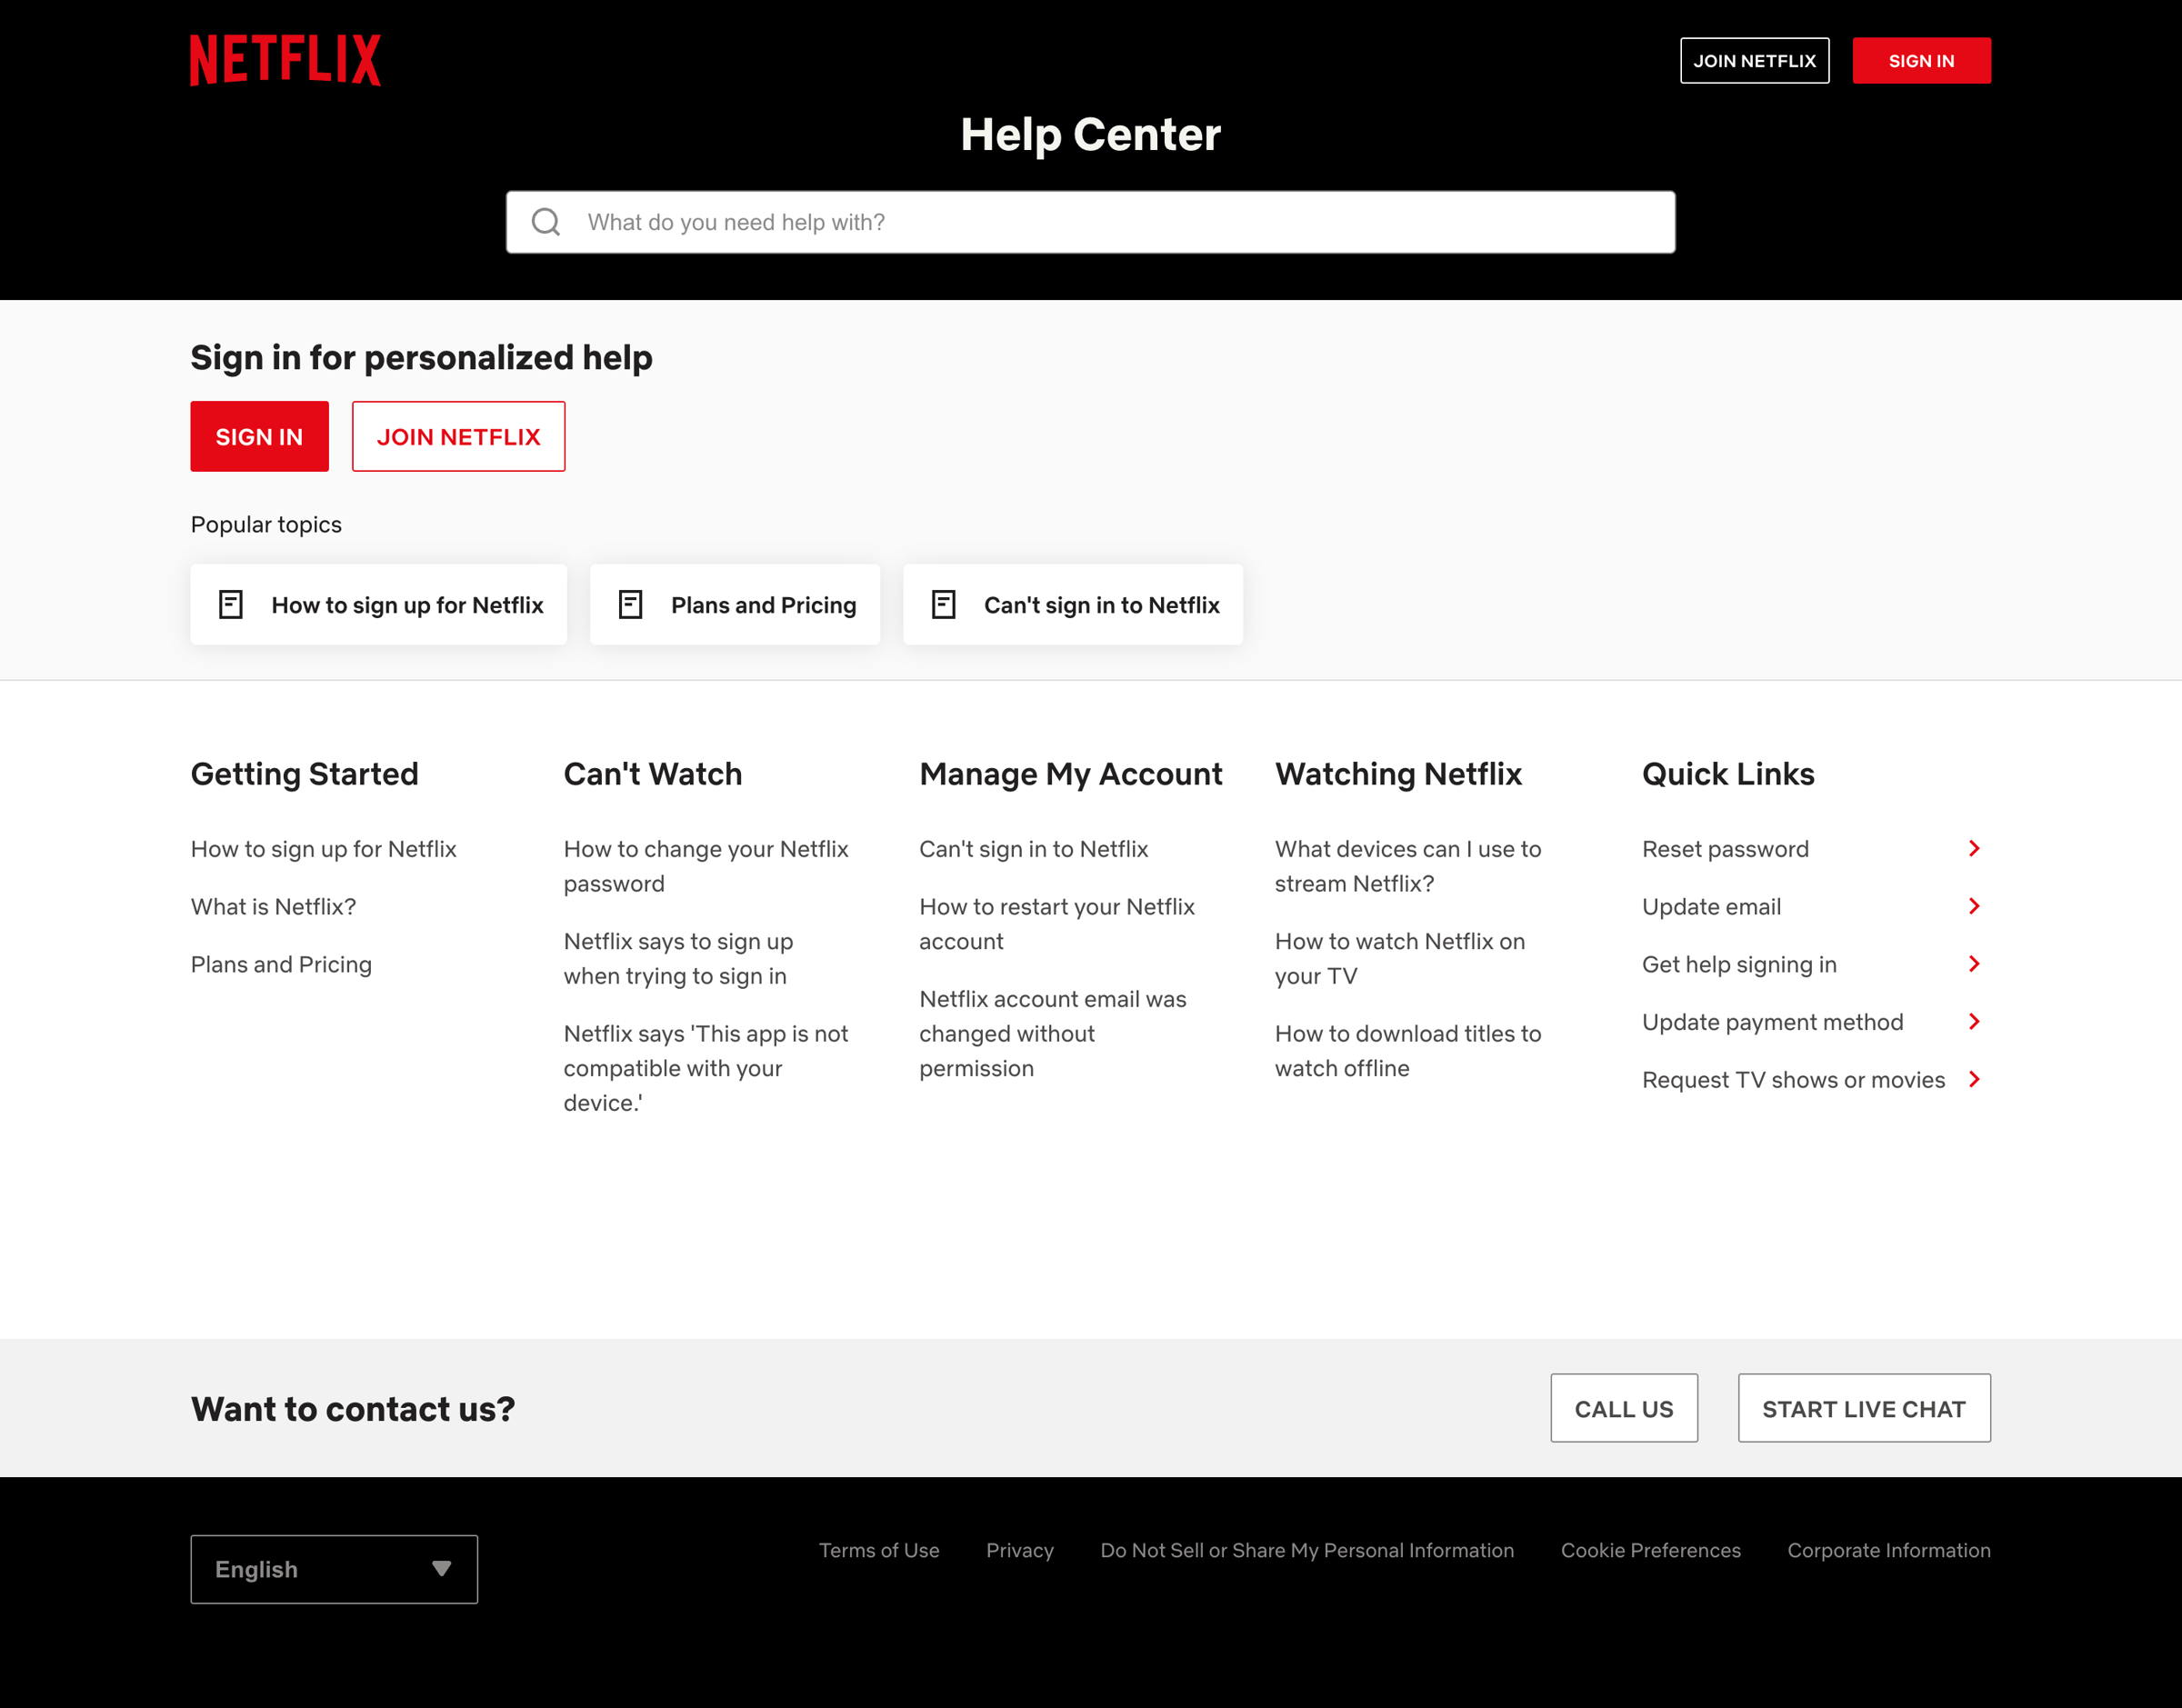
Task: Click the search magnifier icon
Action: [x=546, y=222]
